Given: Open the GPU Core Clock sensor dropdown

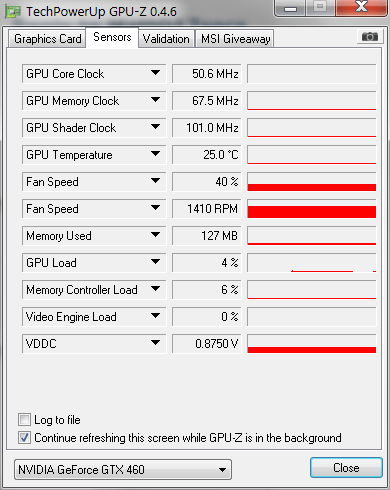Looking at the screenshot, I should click(x=155, y=73).
